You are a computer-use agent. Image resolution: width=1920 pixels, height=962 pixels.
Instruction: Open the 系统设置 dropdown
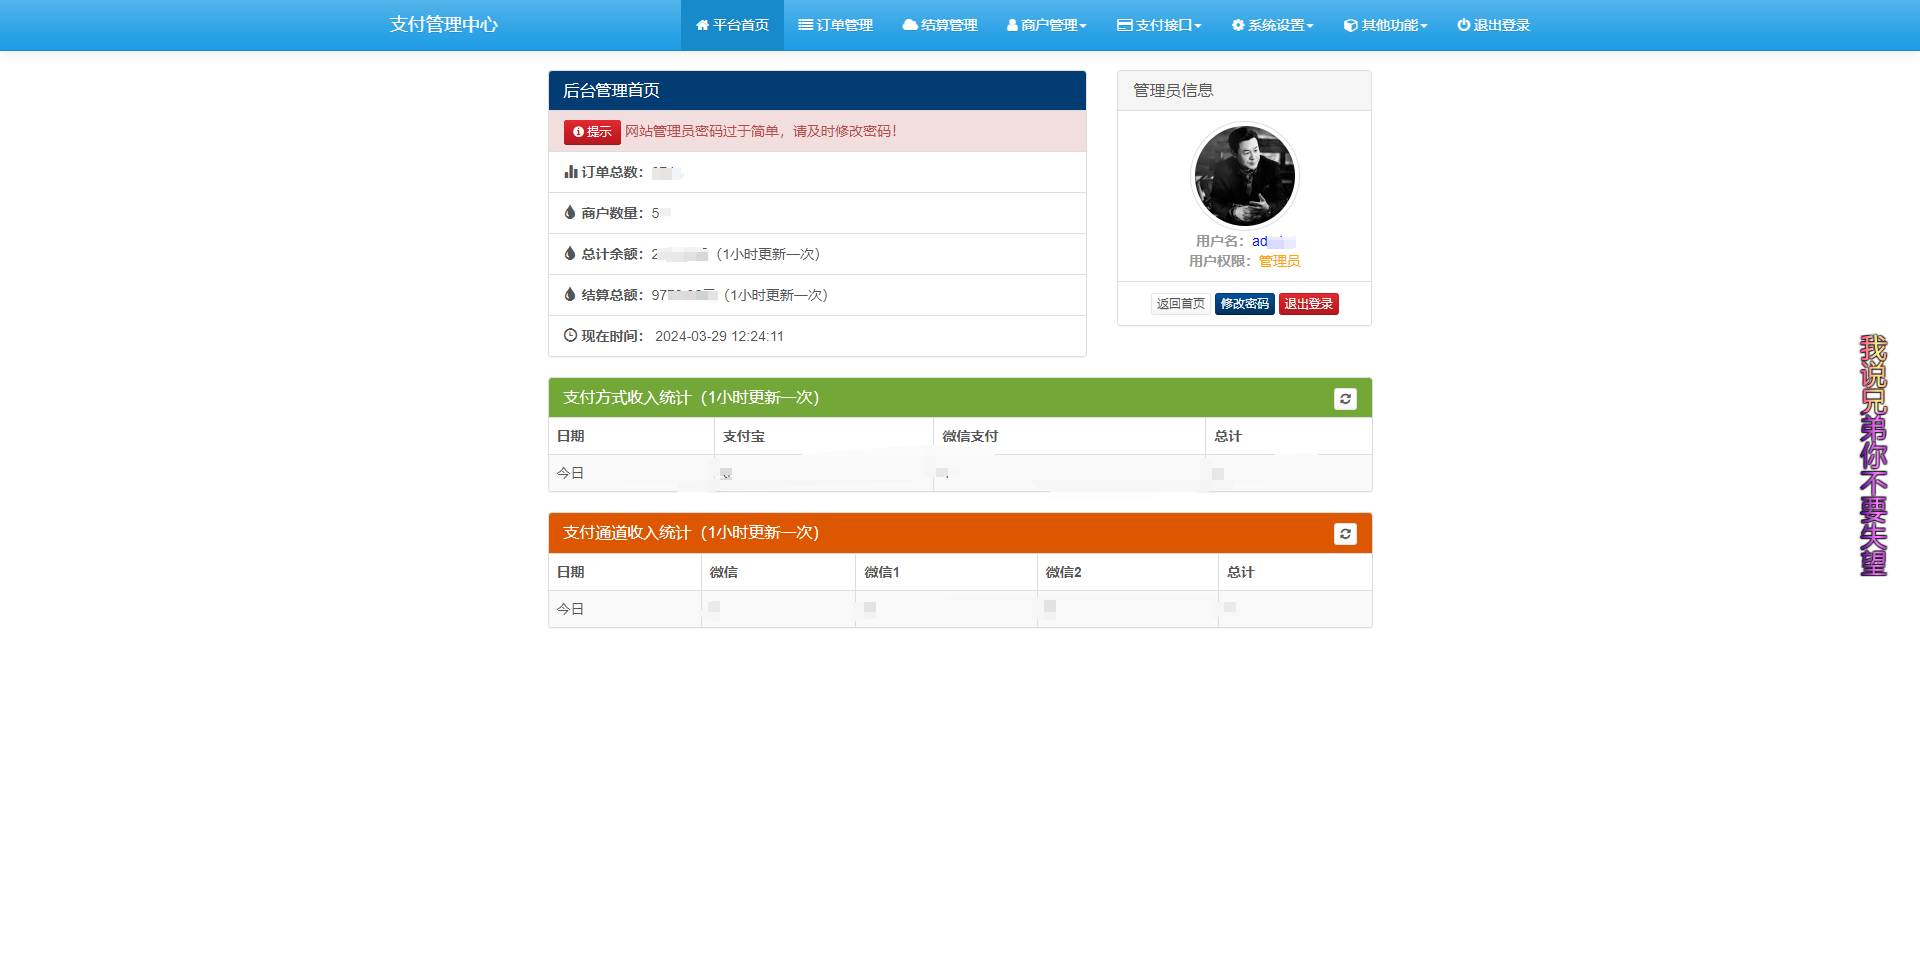tap(1272, 25)
